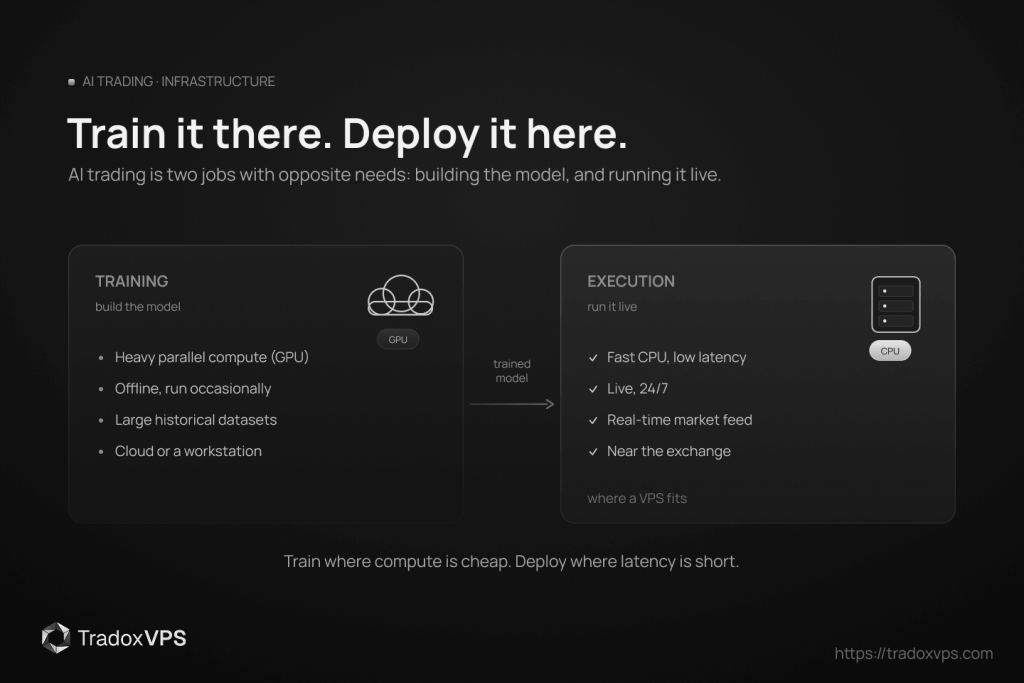The image size is (1024, 683).
Task: Click the checkmark beside Near the exchange
Action: [593, 451]
